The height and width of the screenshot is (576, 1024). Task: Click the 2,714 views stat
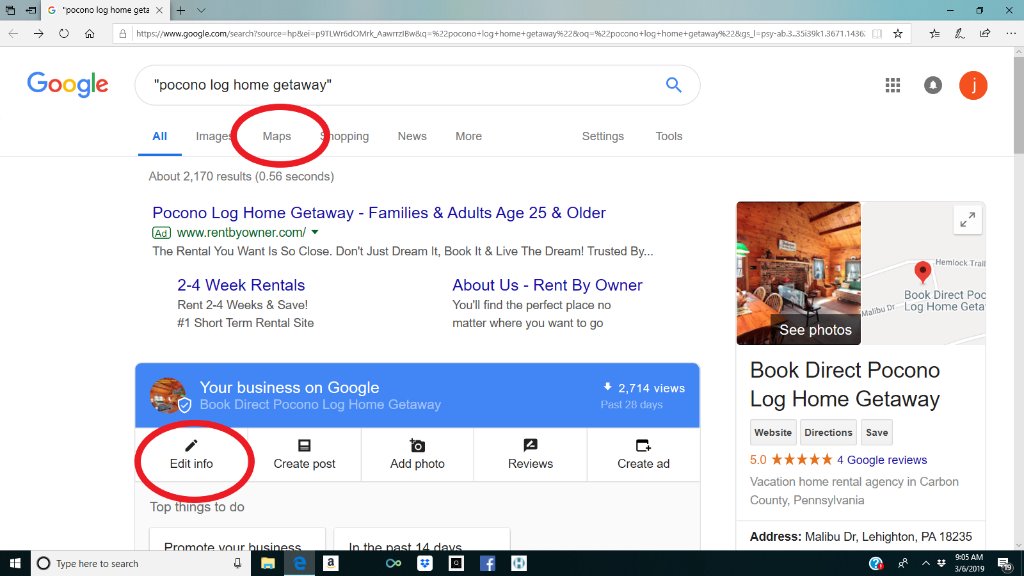644,388
